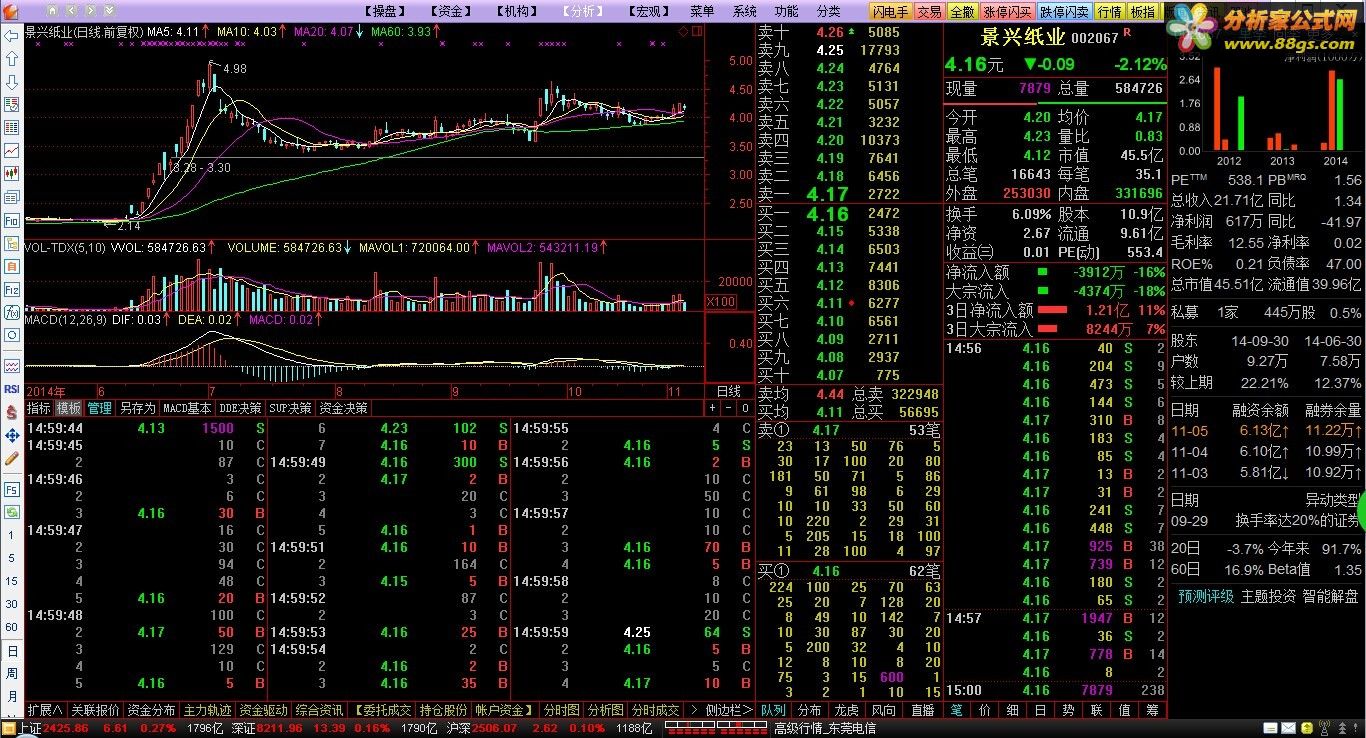1366x738 pixels.
Task: Click the back arrow icon in left sidebar
Action: [11, 35]
